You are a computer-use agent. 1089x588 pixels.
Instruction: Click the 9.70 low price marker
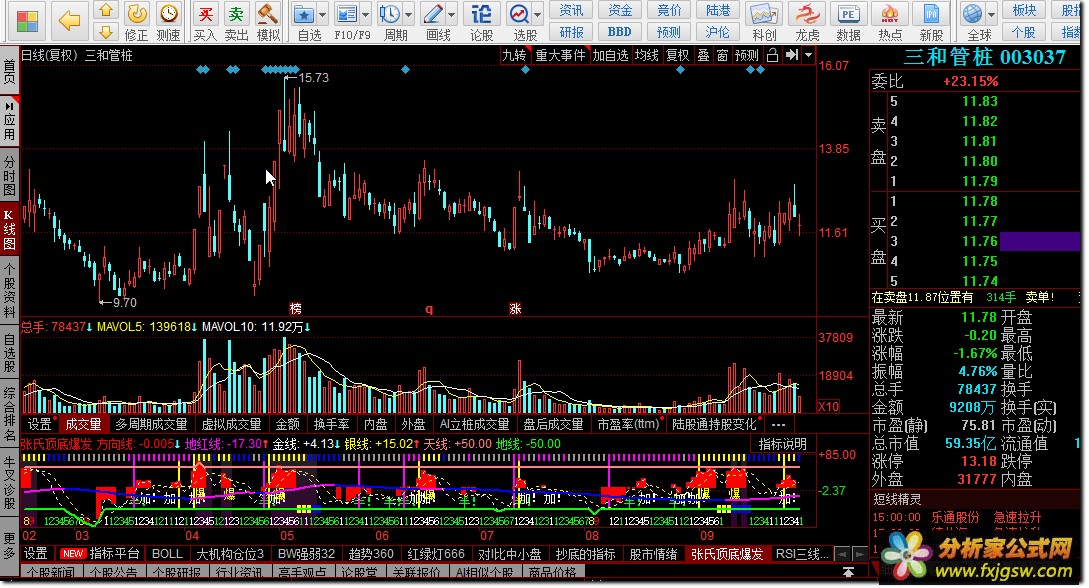coord(124,303)
